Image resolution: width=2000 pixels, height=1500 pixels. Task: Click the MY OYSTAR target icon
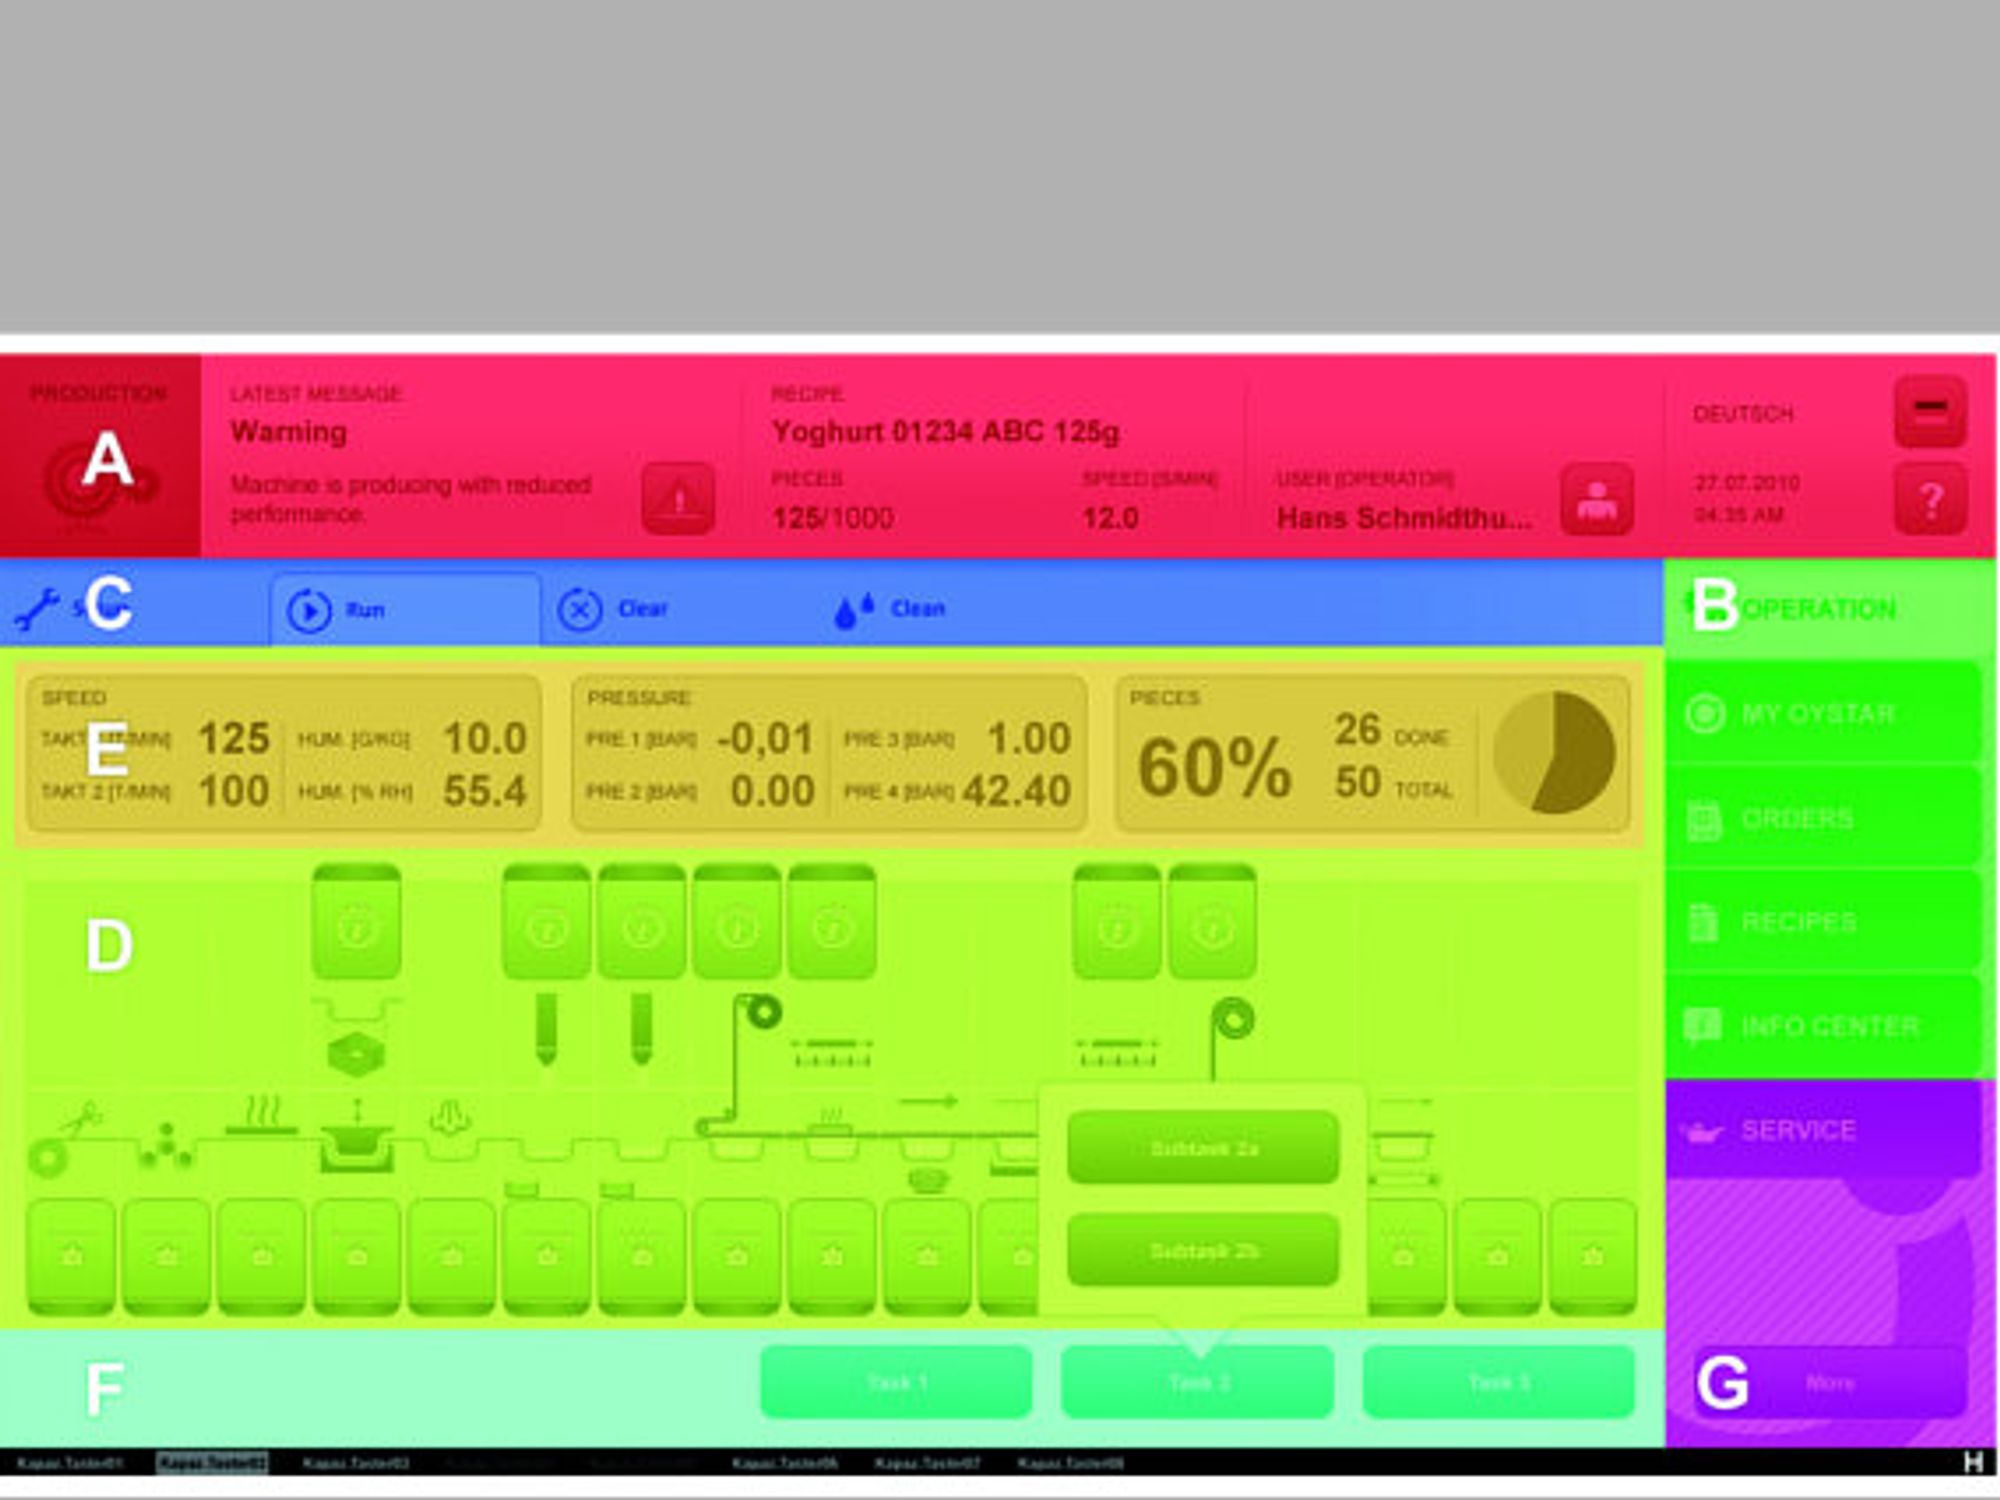[1705, 713]
